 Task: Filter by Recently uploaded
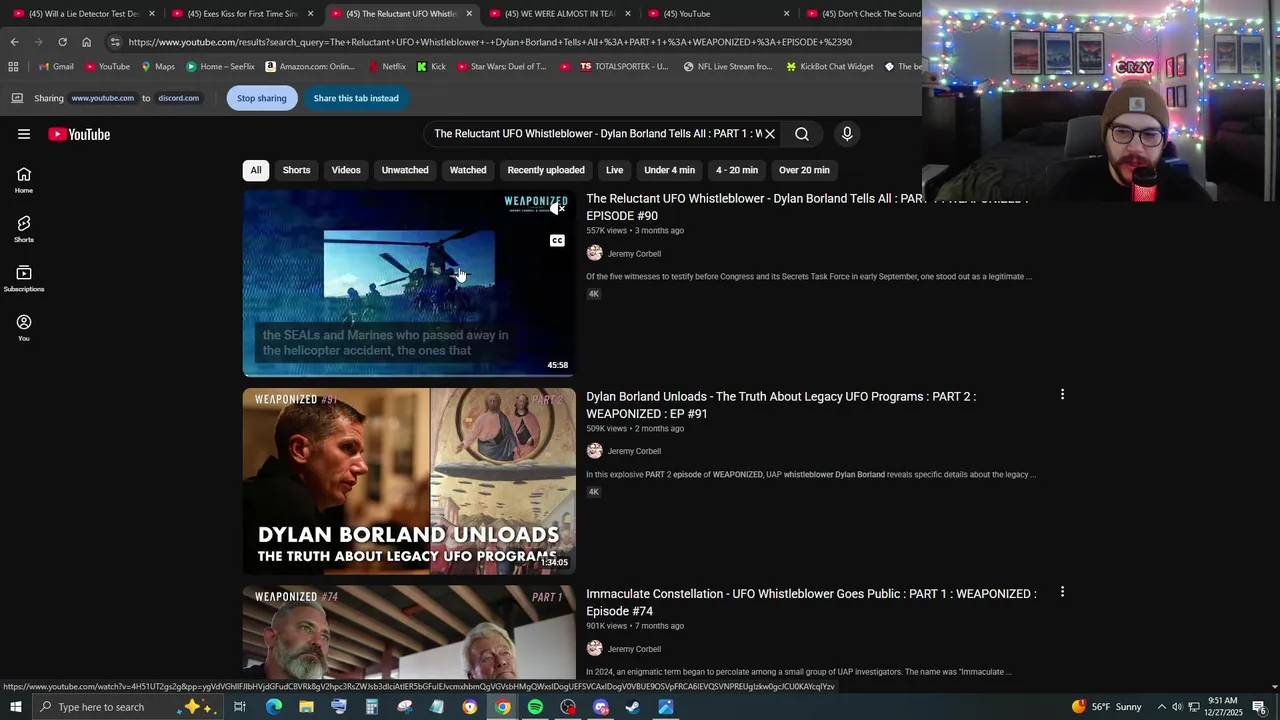[546, 170]
